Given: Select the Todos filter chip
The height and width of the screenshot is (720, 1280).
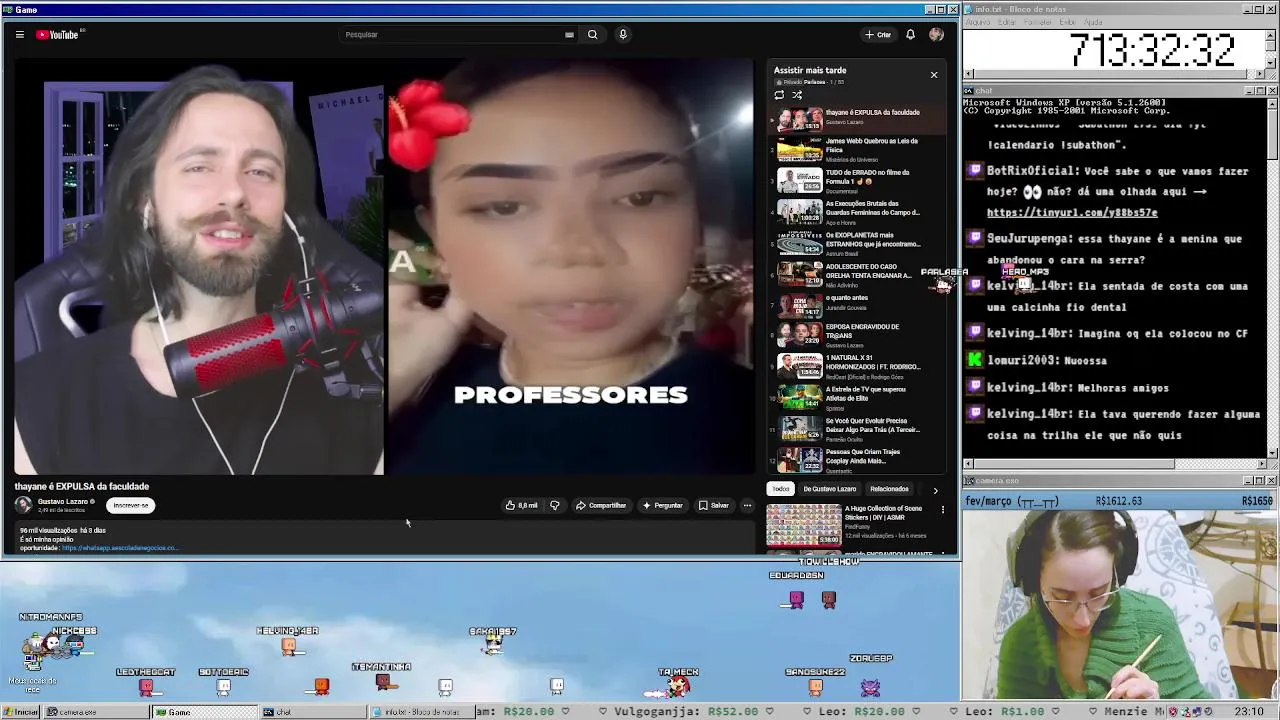Looking at the screenshot, I should [x=780, y=489].
